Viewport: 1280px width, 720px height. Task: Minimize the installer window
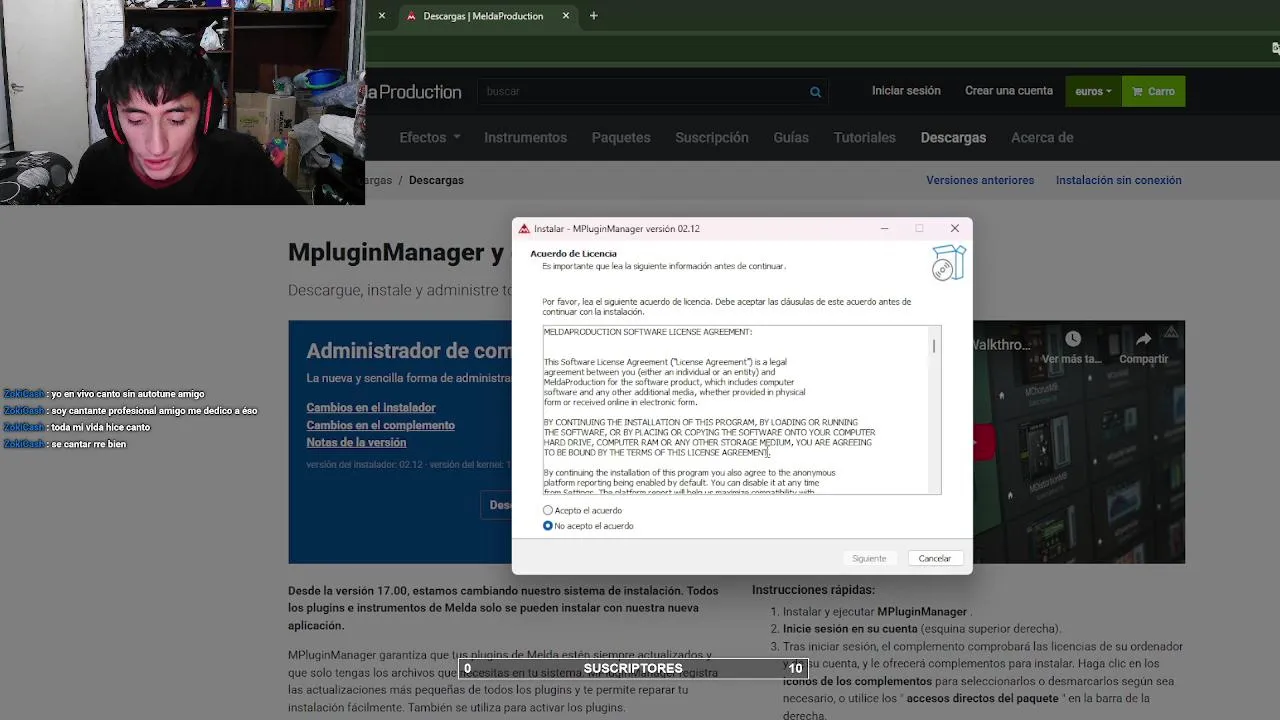[884, 228]
